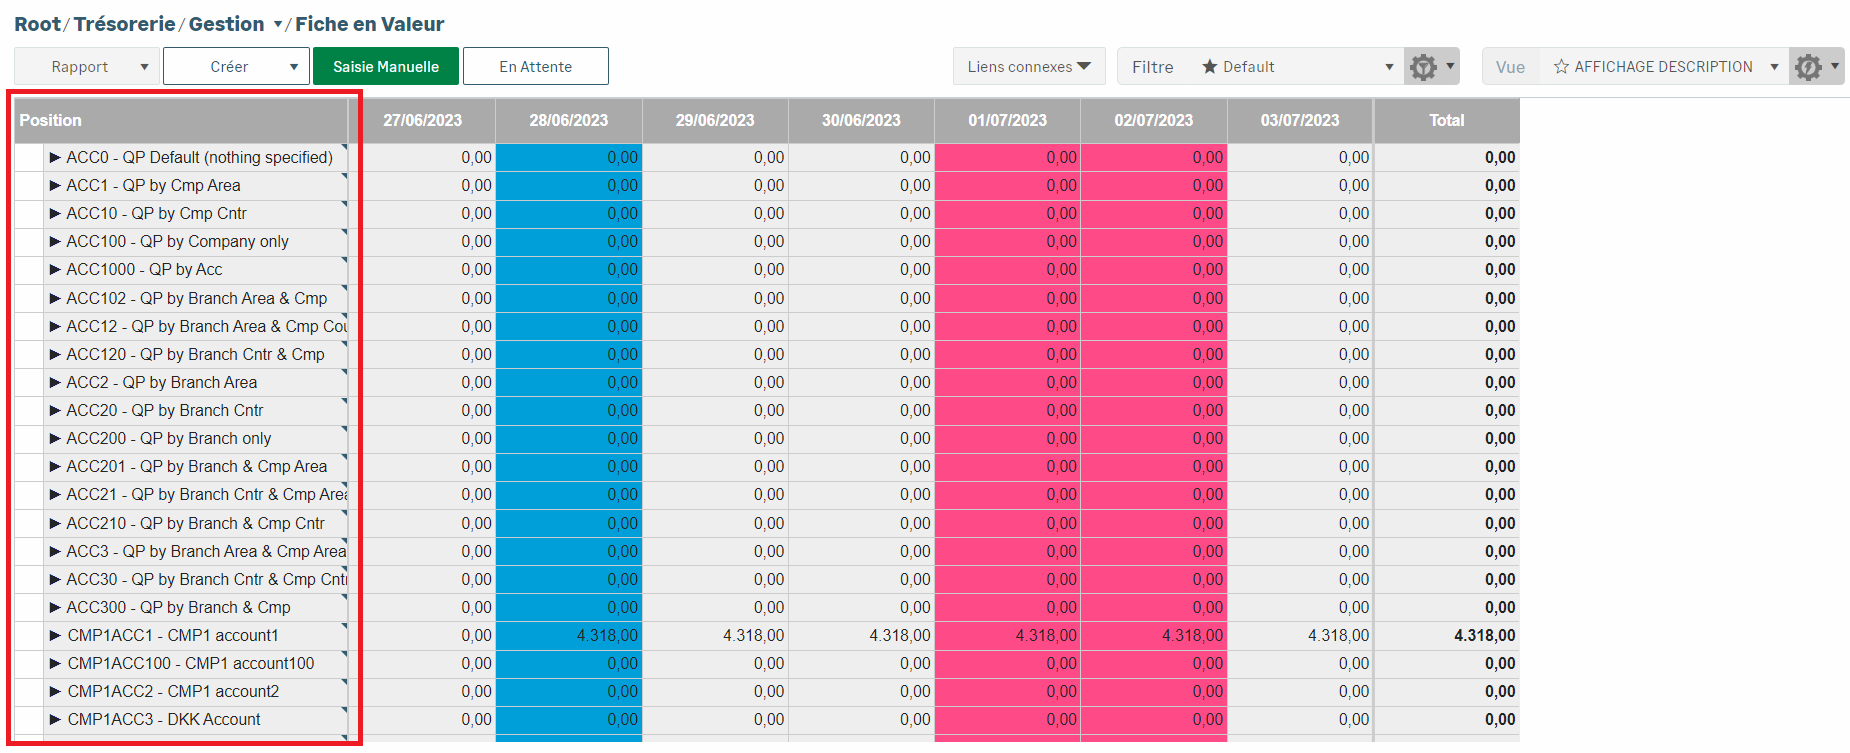The image size is (1850, 753).
Task: Select blue 4.318,00 cell under 28/06/2023
Action: (568, 636)
